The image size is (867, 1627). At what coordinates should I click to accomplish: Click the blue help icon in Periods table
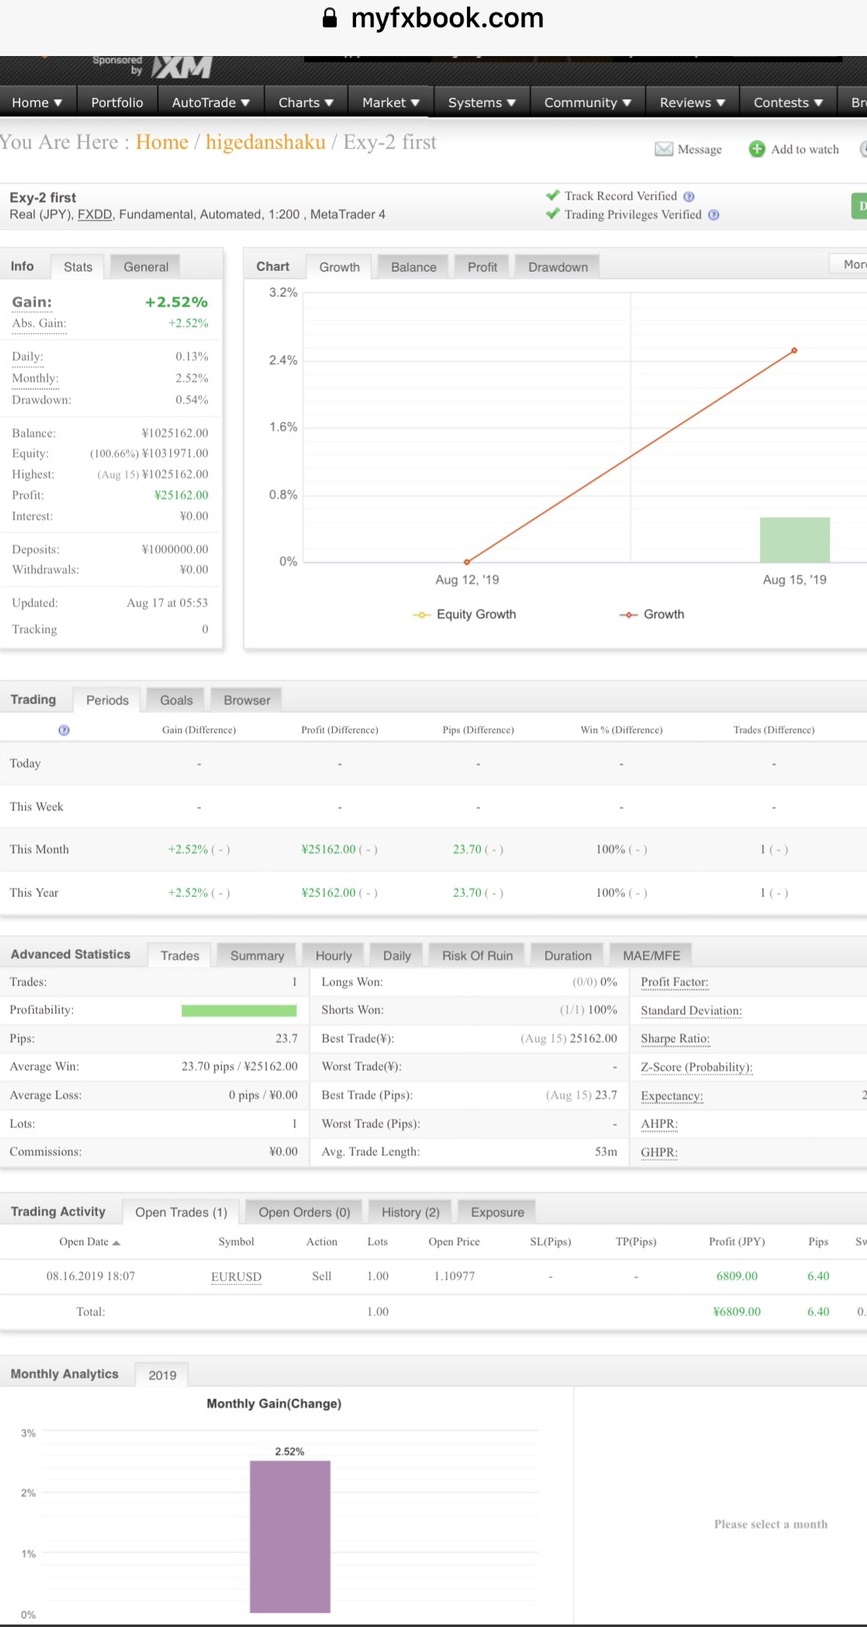[64, 730]
